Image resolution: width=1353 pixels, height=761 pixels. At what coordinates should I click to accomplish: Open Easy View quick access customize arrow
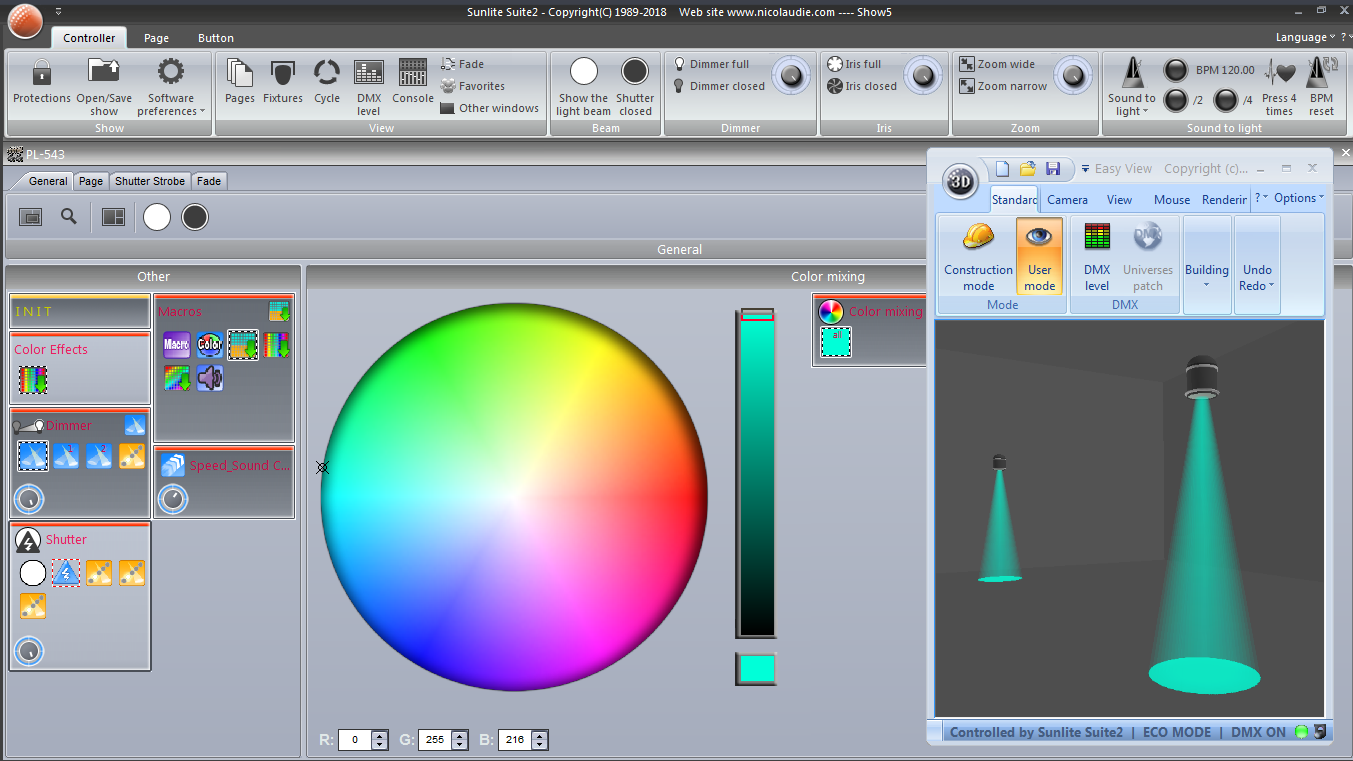tap(1085, 169)
